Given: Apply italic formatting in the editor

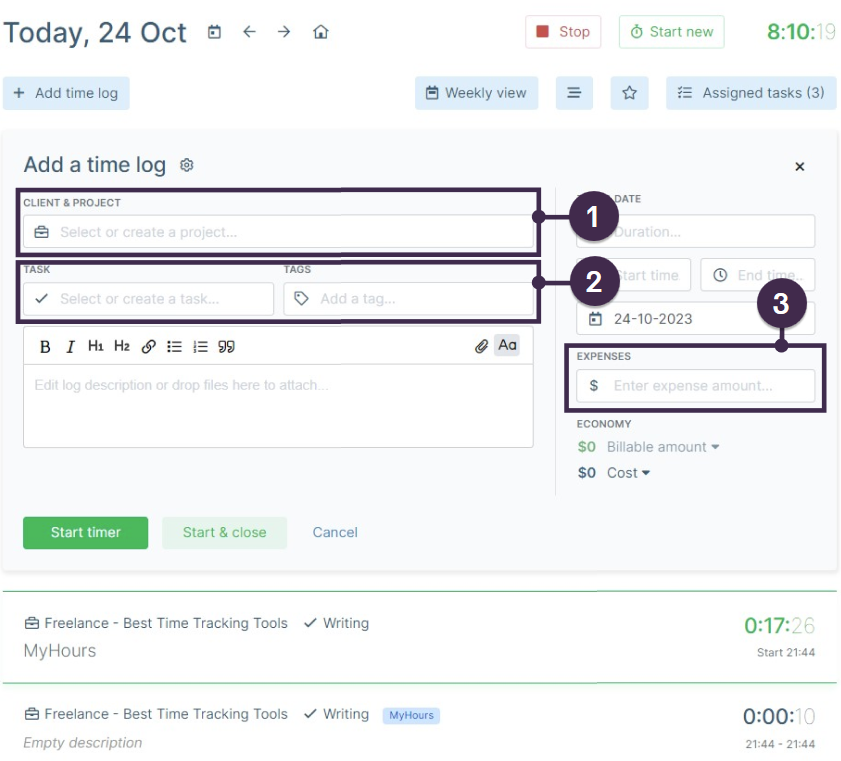Looking at the screenshot, I should tap(70, 346).
